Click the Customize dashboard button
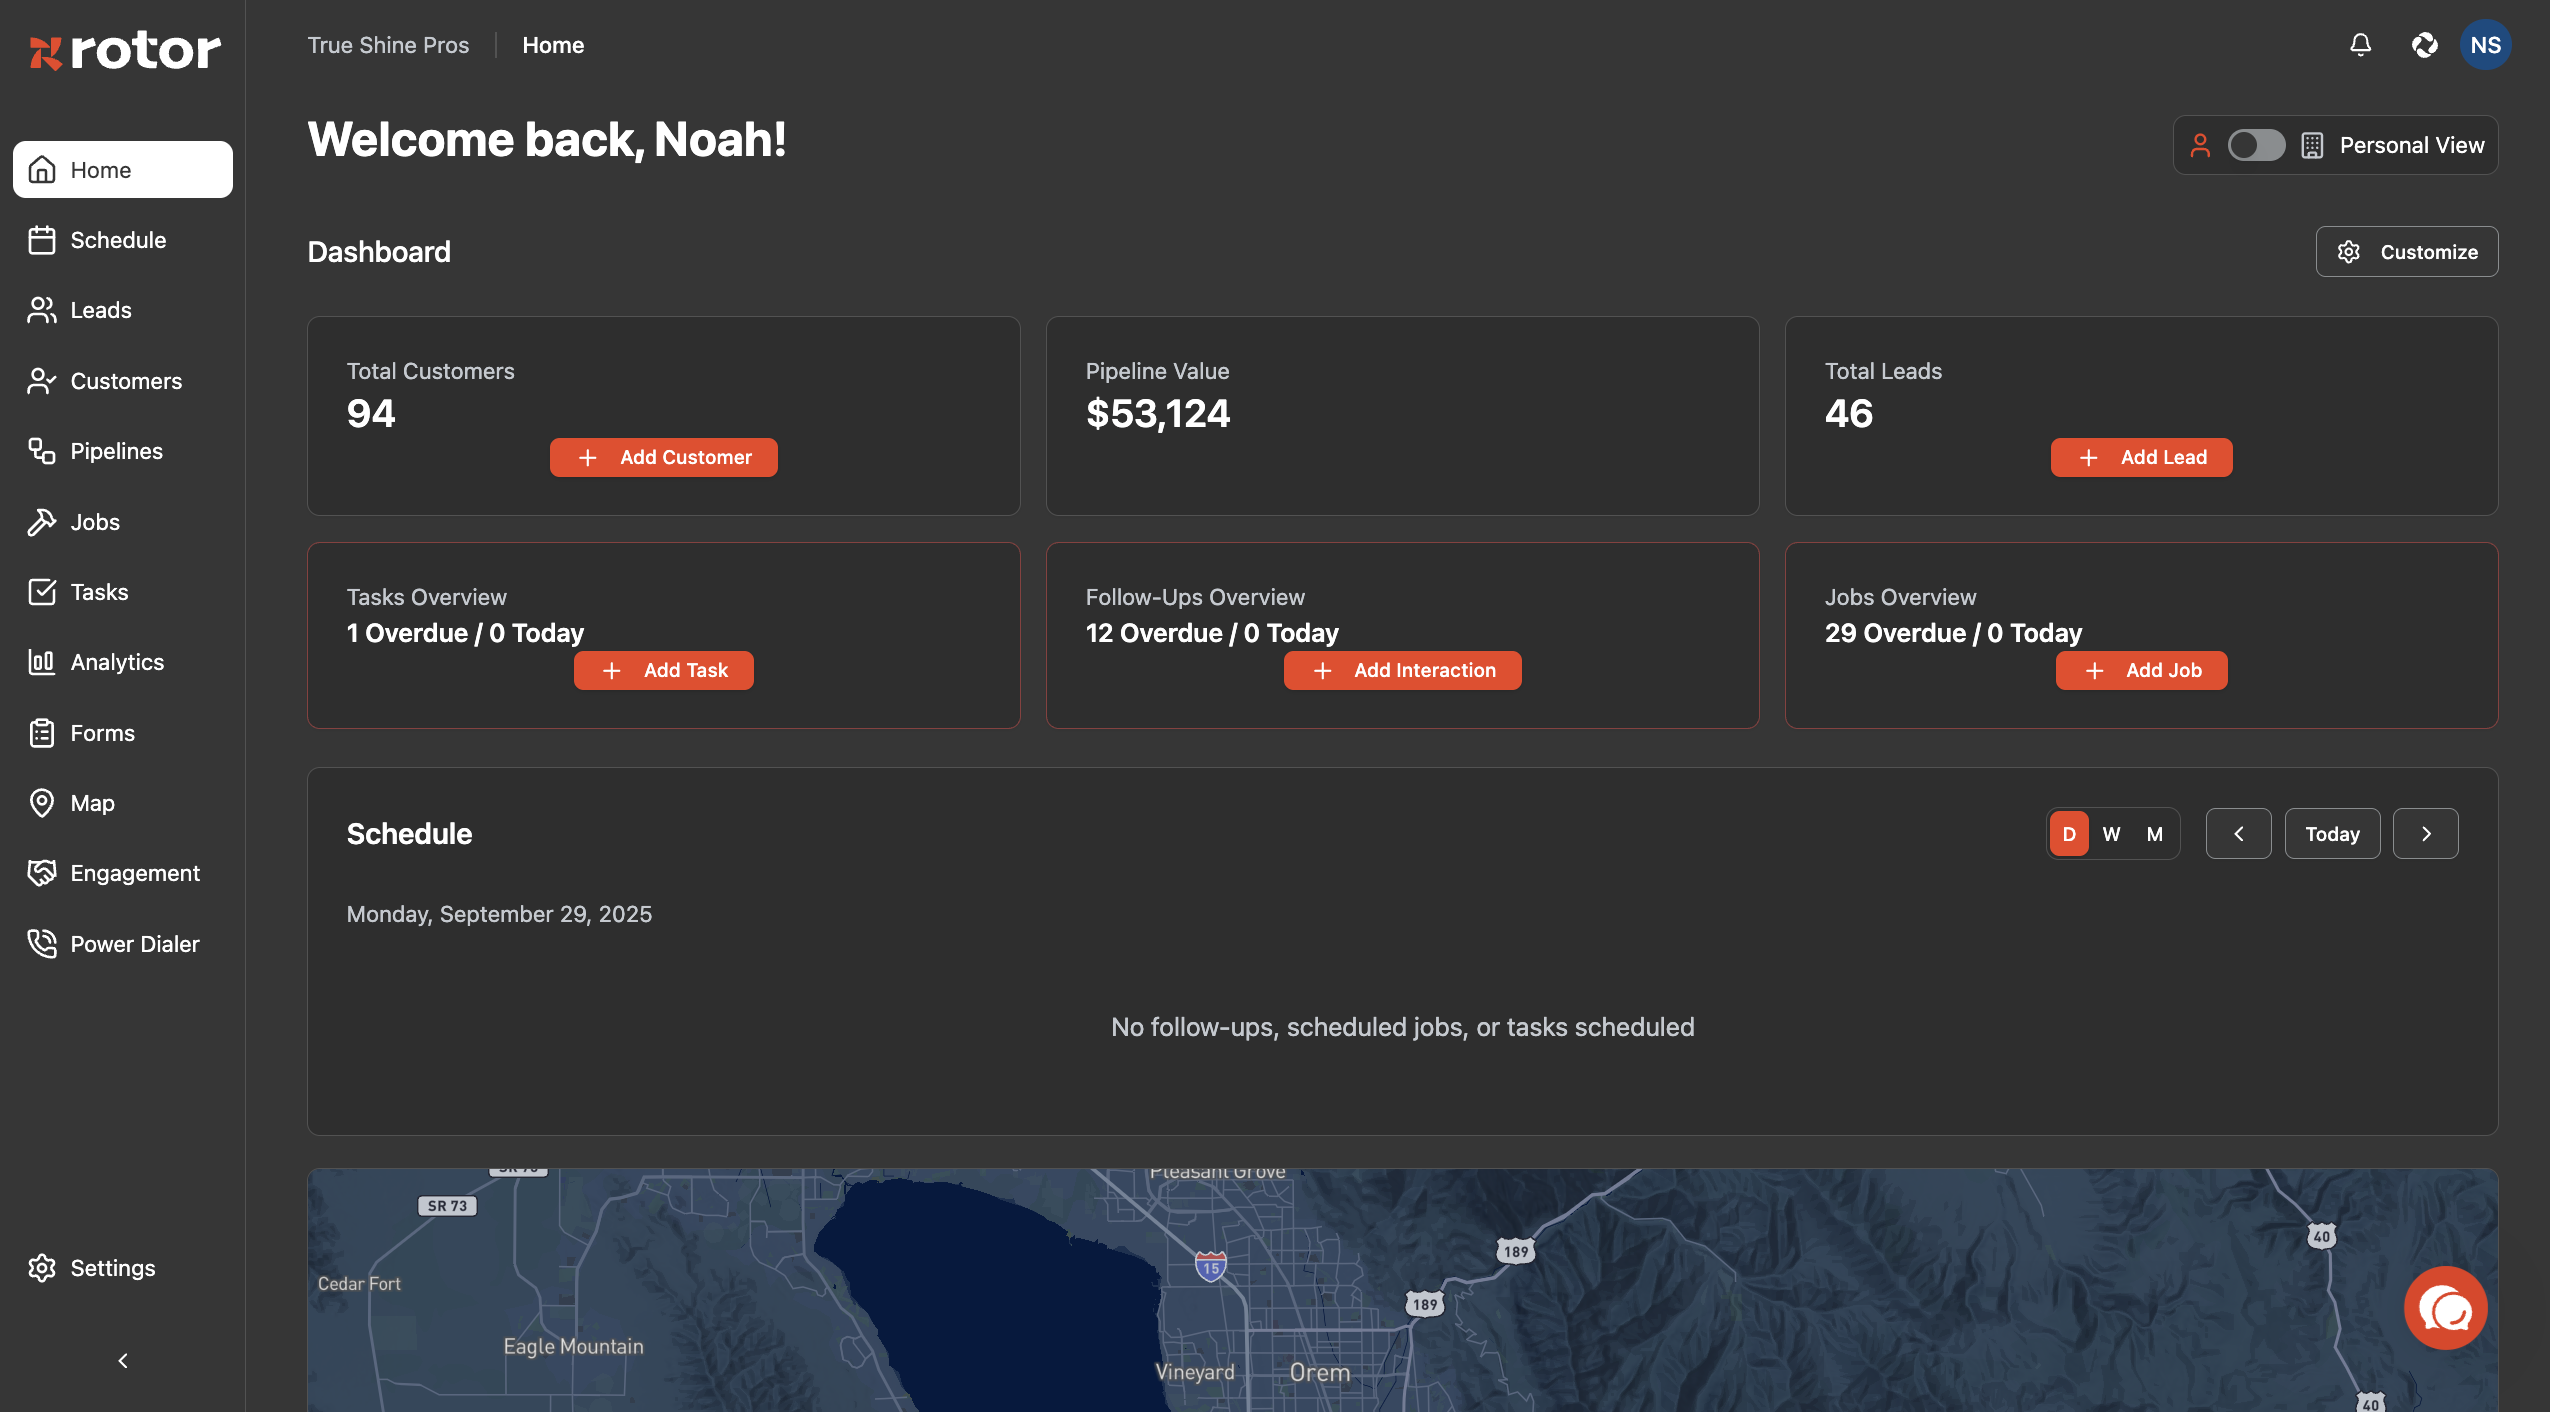2550x1412 pixels. pyautogui.click(x=2406, y=252)
